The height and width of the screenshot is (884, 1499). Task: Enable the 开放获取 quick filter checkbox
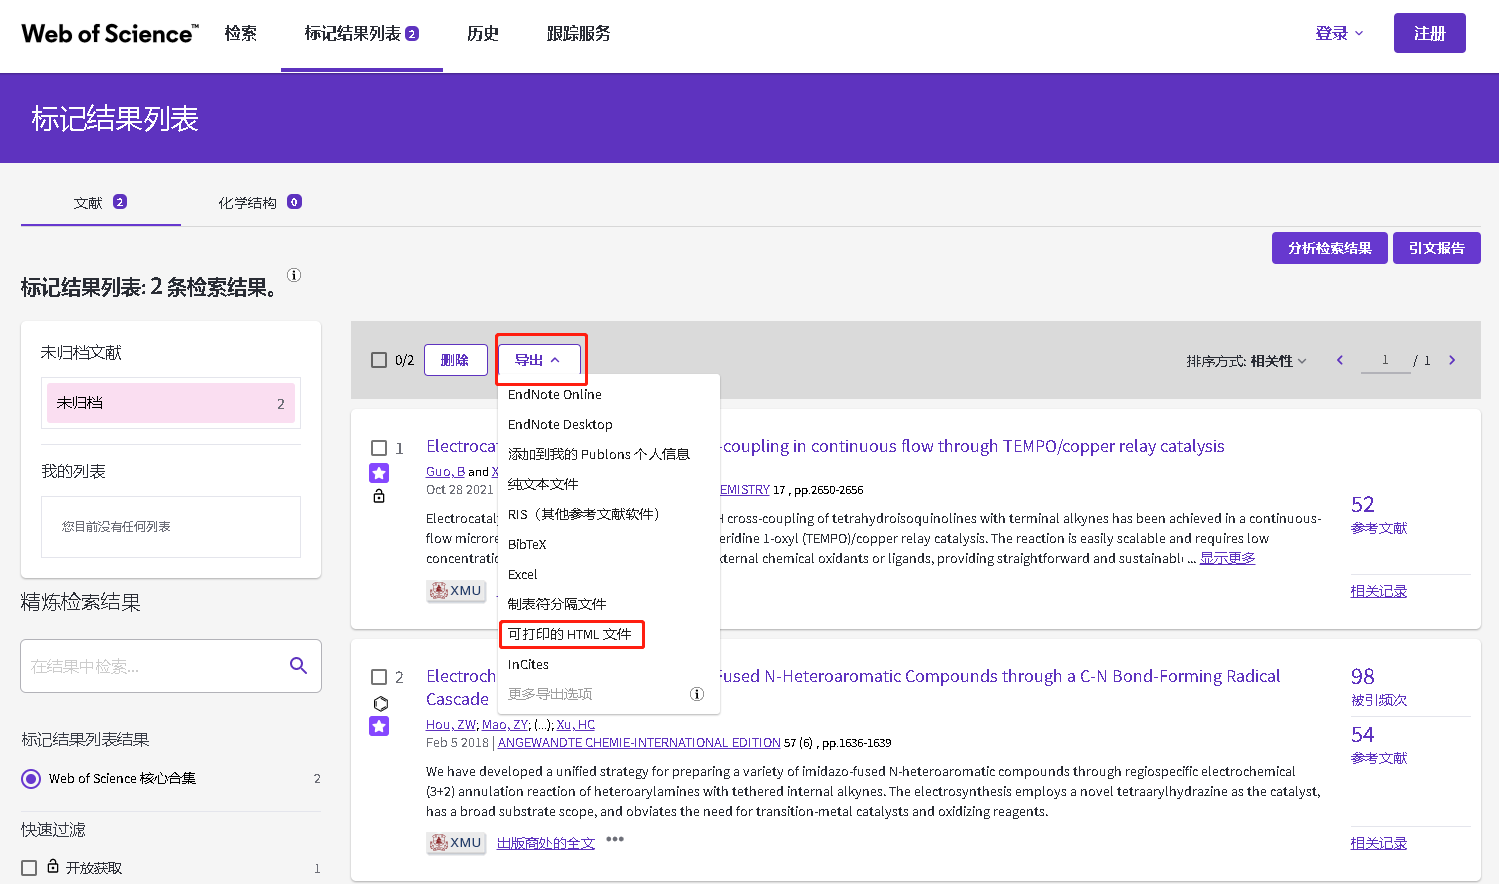coord(29,868)
